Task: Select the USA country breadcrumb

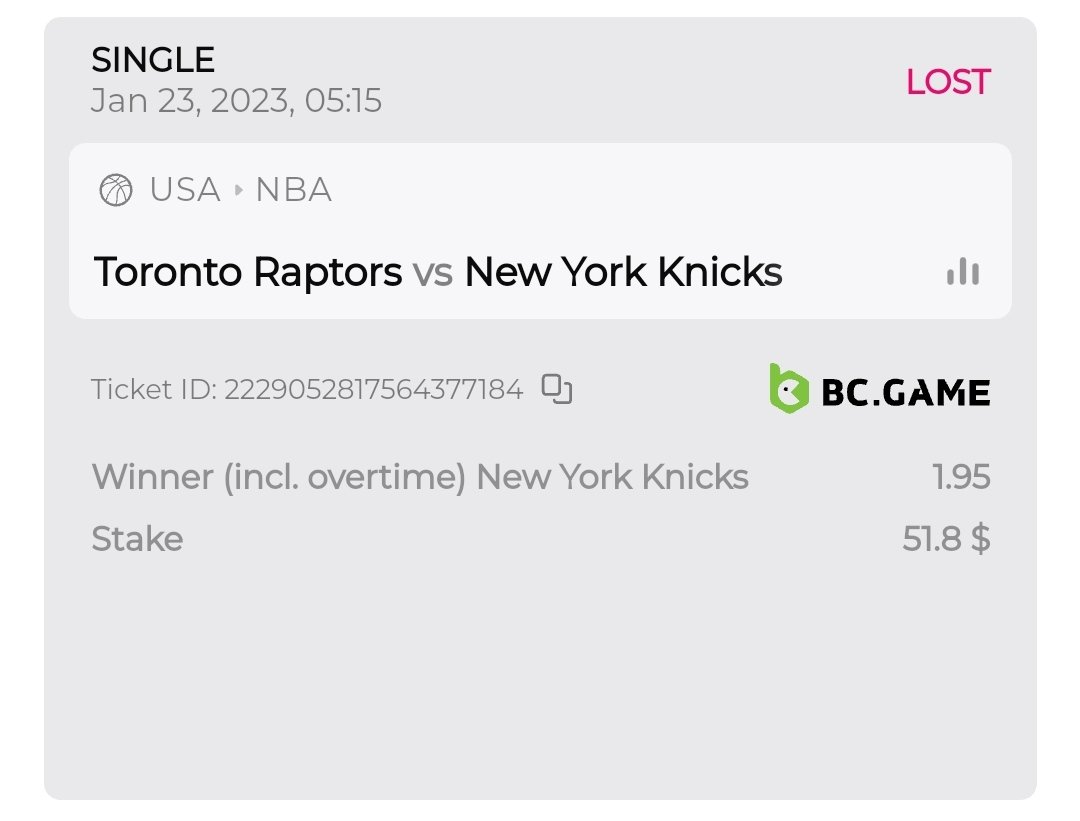Action: (x=185, y=190)
